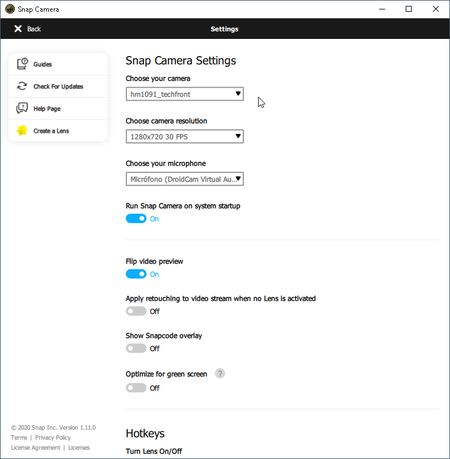Click the arrow of the 1280x720 30 FPS combo box
This screenshot has width=450, height=459.
[x=238, y=136]
